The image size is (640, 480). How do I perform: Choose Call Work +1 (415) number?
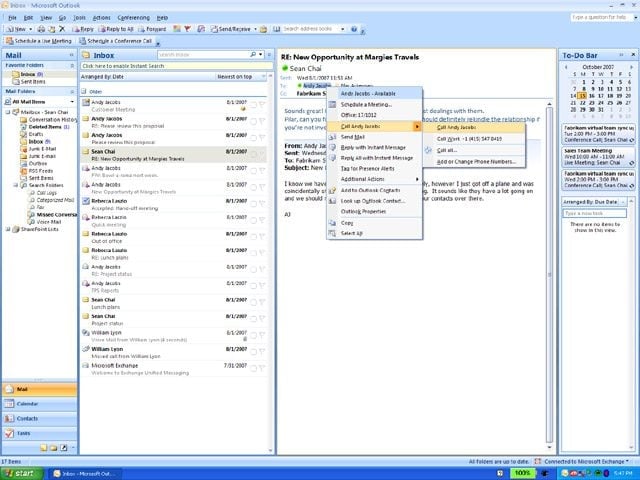tap(474, 139)
